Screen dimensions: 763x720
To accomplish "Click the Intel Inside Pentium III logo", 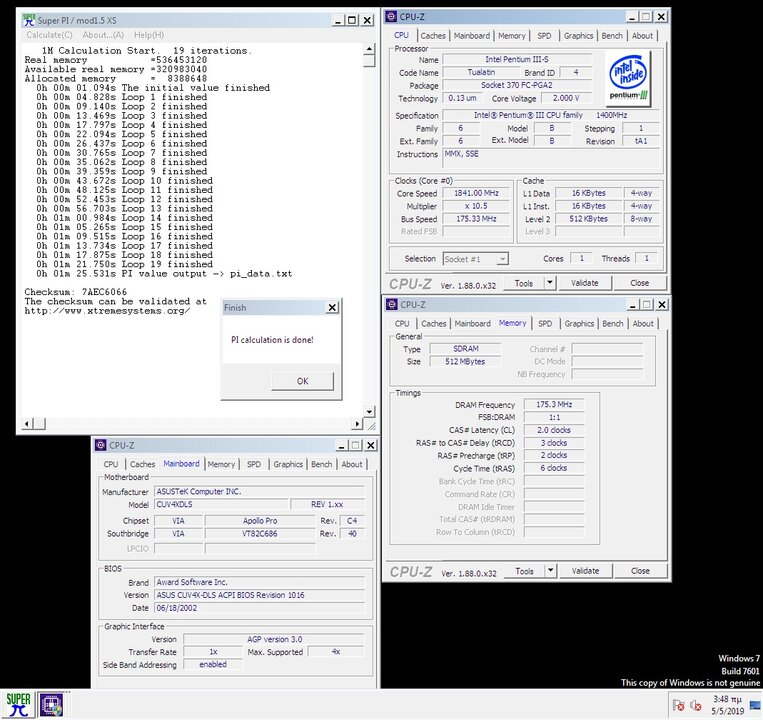I will 629,78.
